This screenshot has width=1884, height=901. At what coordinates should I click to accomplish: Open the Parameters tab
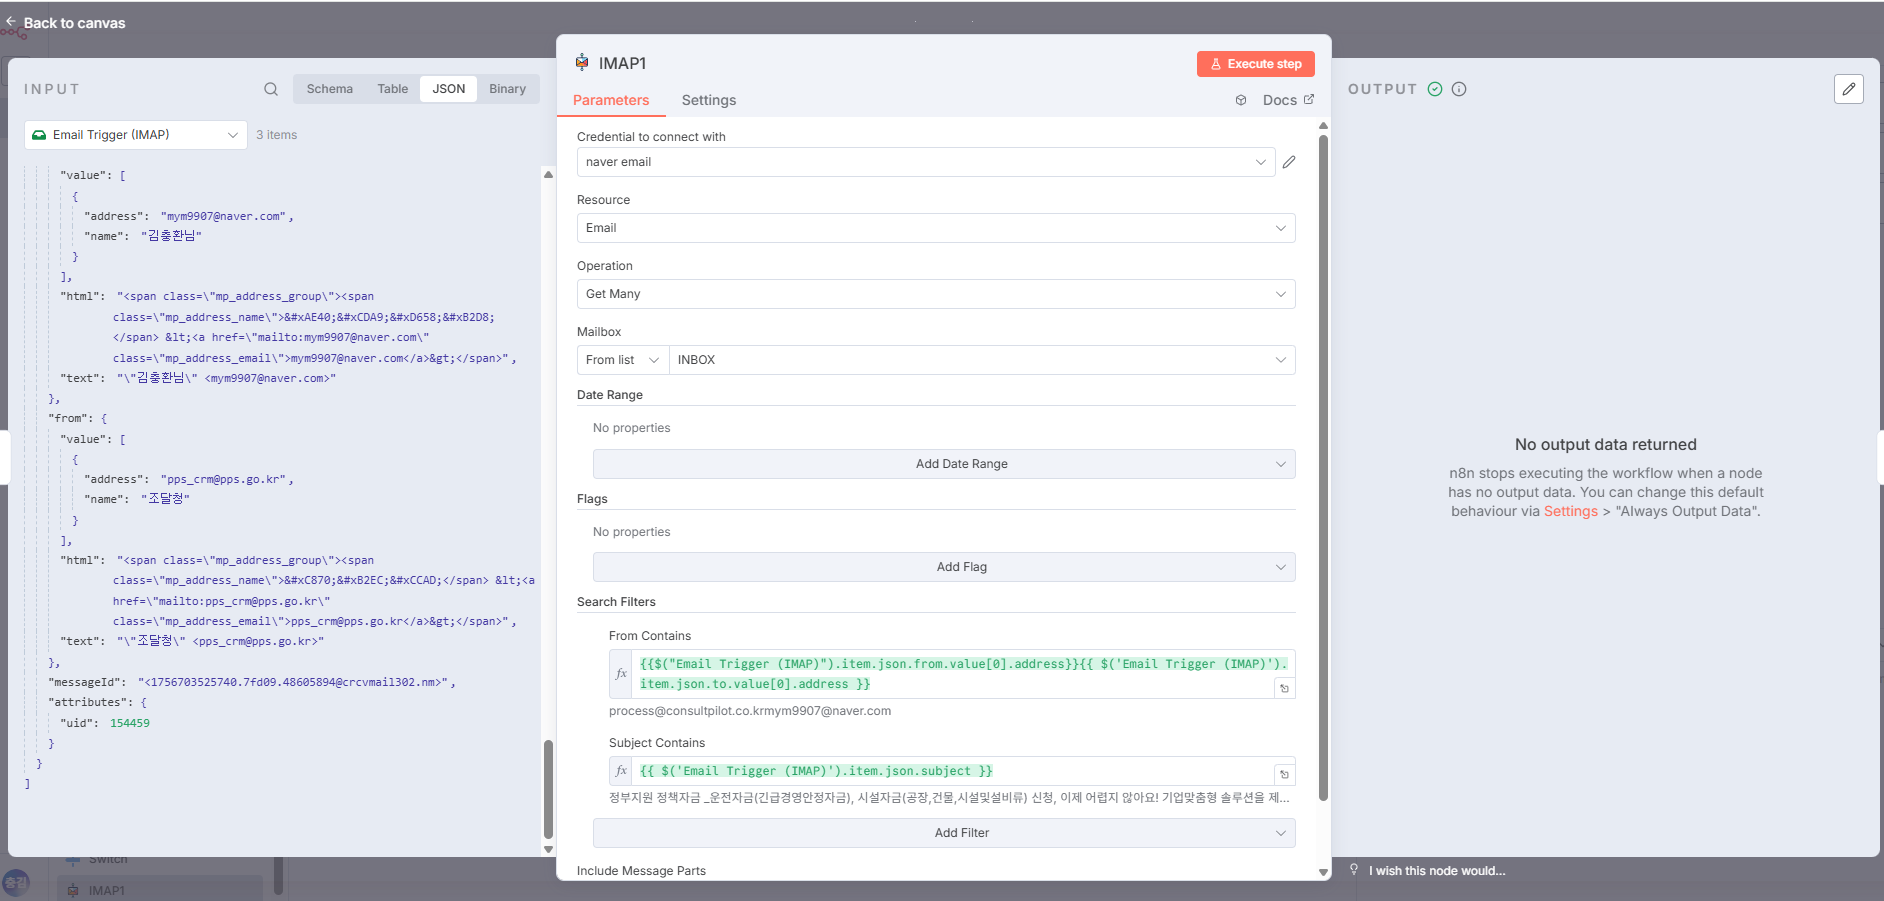pyautogui.click(x=611, y=100)
